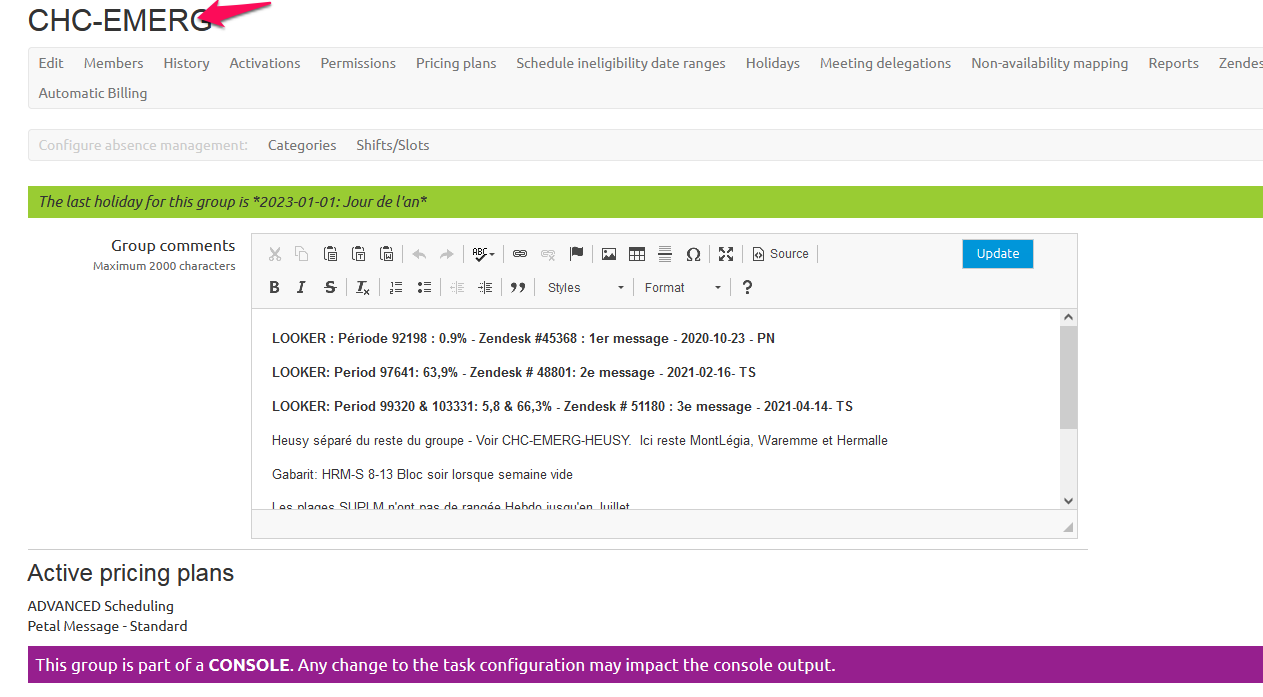
Task: Insert a numbered list
Action: click(396, 288)
